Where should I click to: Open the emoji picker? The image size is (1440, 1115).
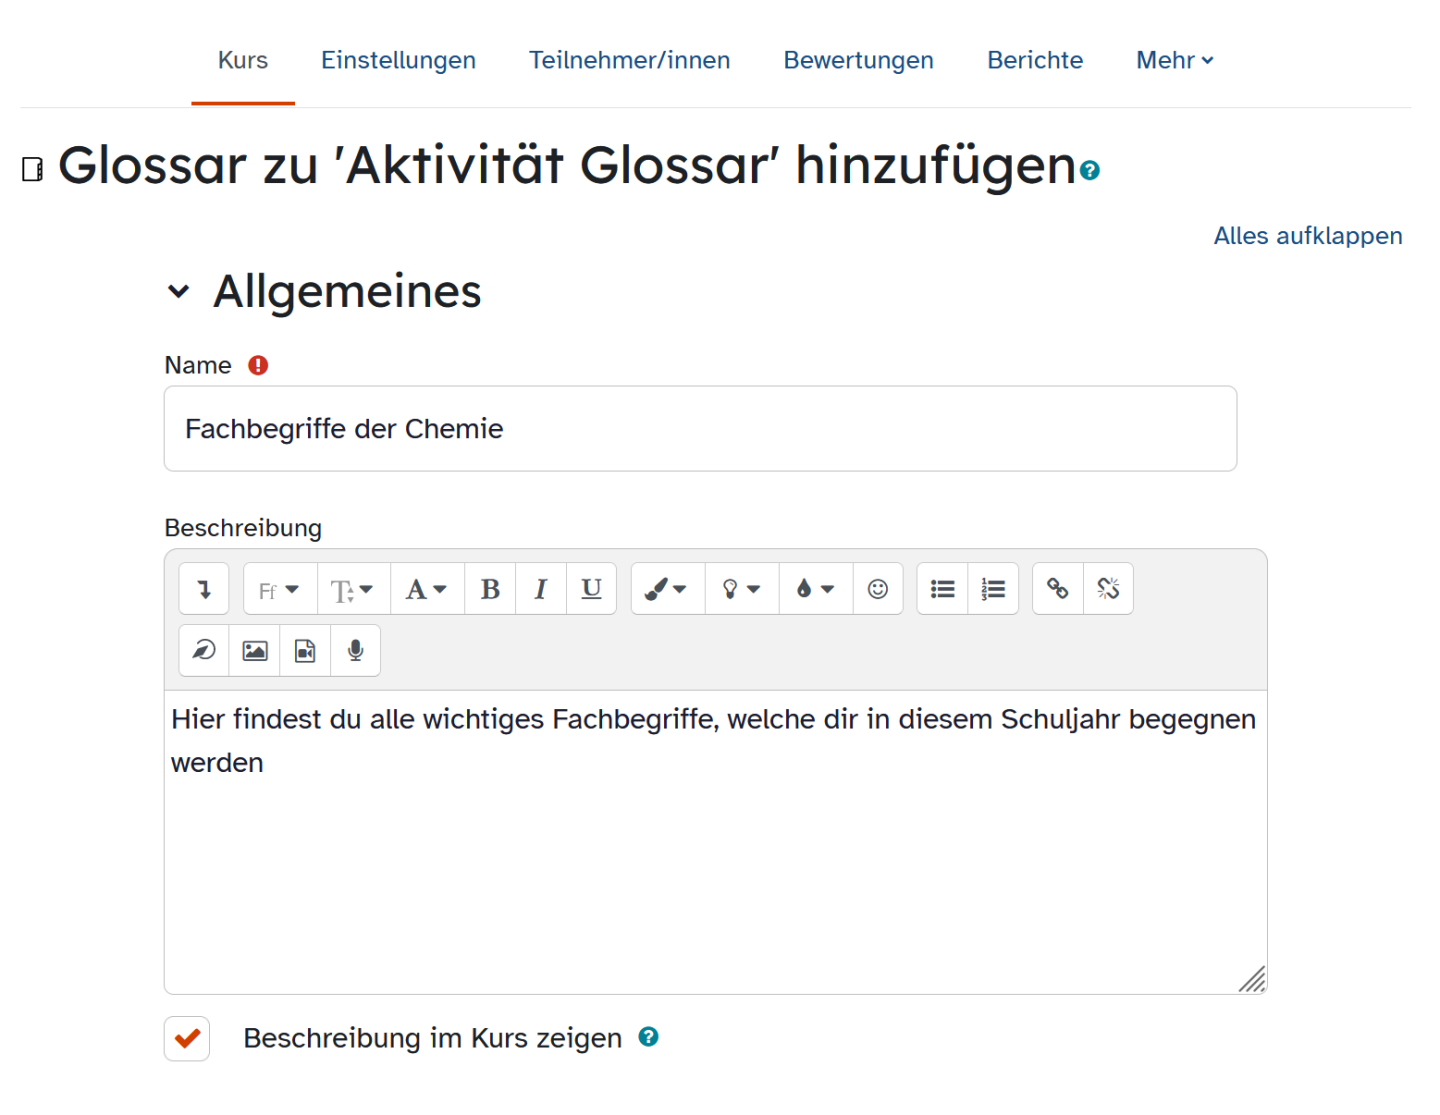877,588
